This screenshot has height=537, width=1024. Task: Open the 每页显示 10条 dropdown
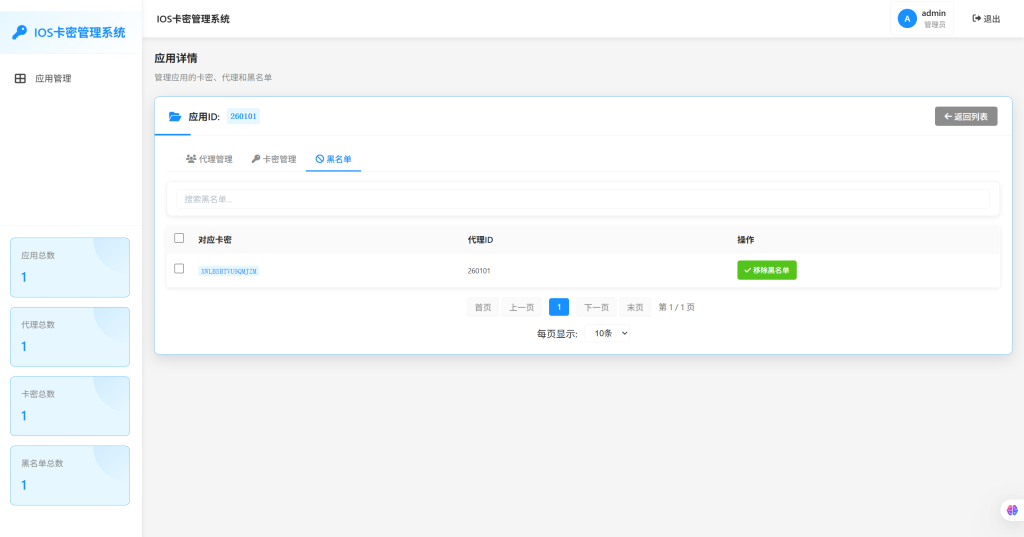pos(609,333)
